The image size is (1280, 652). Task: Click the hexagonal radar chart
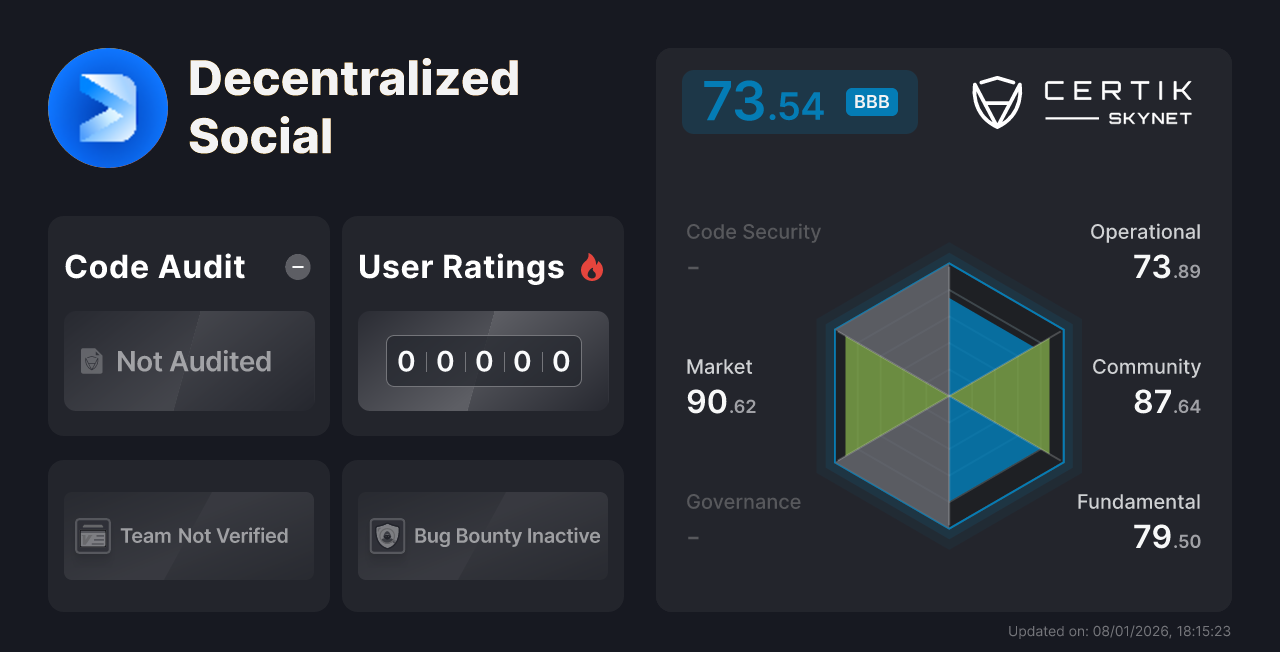click(x=946, y=400)
